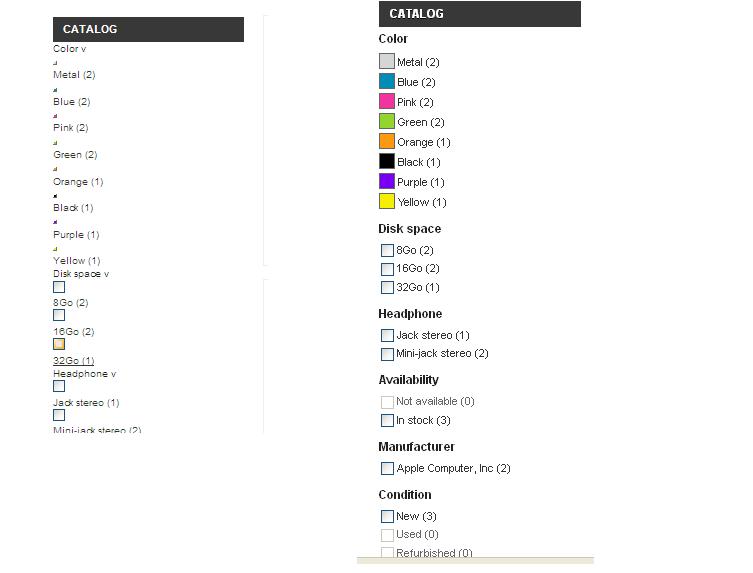Tick the In stock (3) checkbox
The width and height of the screenshot is (753, 573).
click(x=387, y=420)
